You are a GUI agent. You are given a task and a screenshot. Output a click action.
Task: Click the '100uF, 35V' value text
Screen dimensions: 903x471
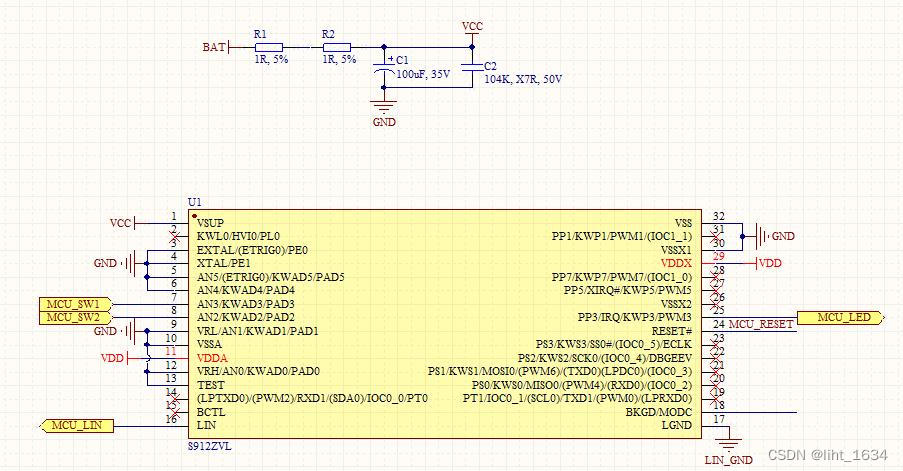[x=423, y=74]
